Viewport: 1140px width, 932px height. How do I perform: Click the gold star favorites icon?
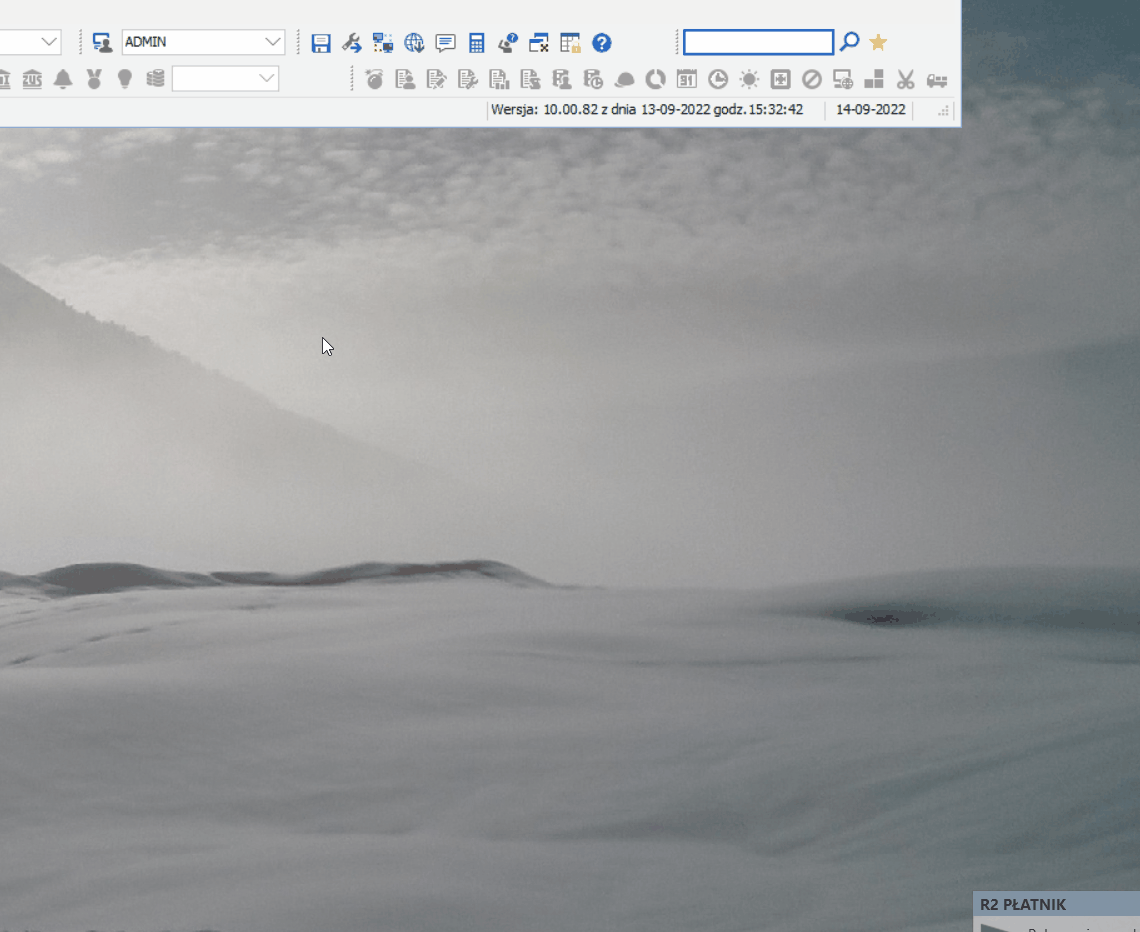tap(878, 42)
